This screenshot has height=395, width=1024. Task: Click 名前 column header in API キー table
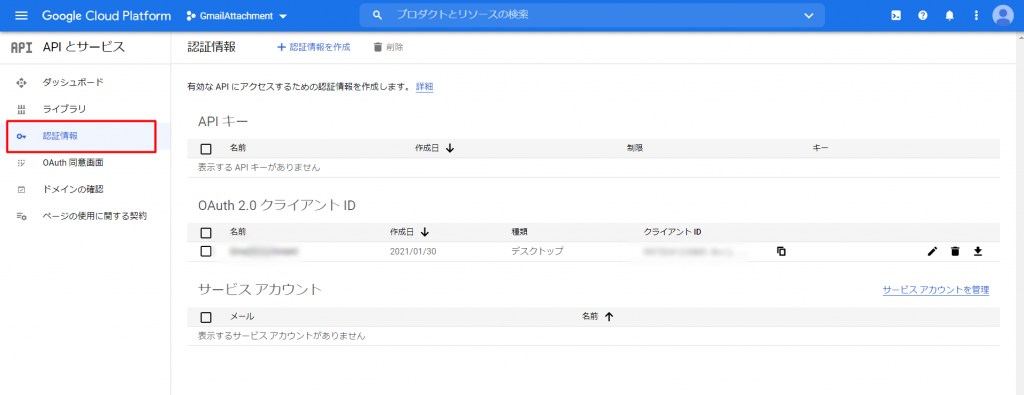(238, 148)
